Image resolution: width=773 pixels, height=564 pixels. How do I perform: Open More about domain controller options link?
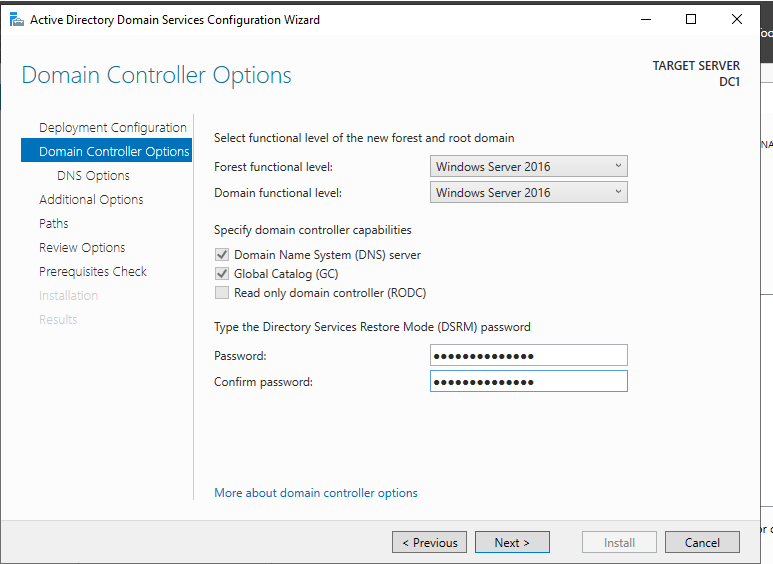point(316,493)
